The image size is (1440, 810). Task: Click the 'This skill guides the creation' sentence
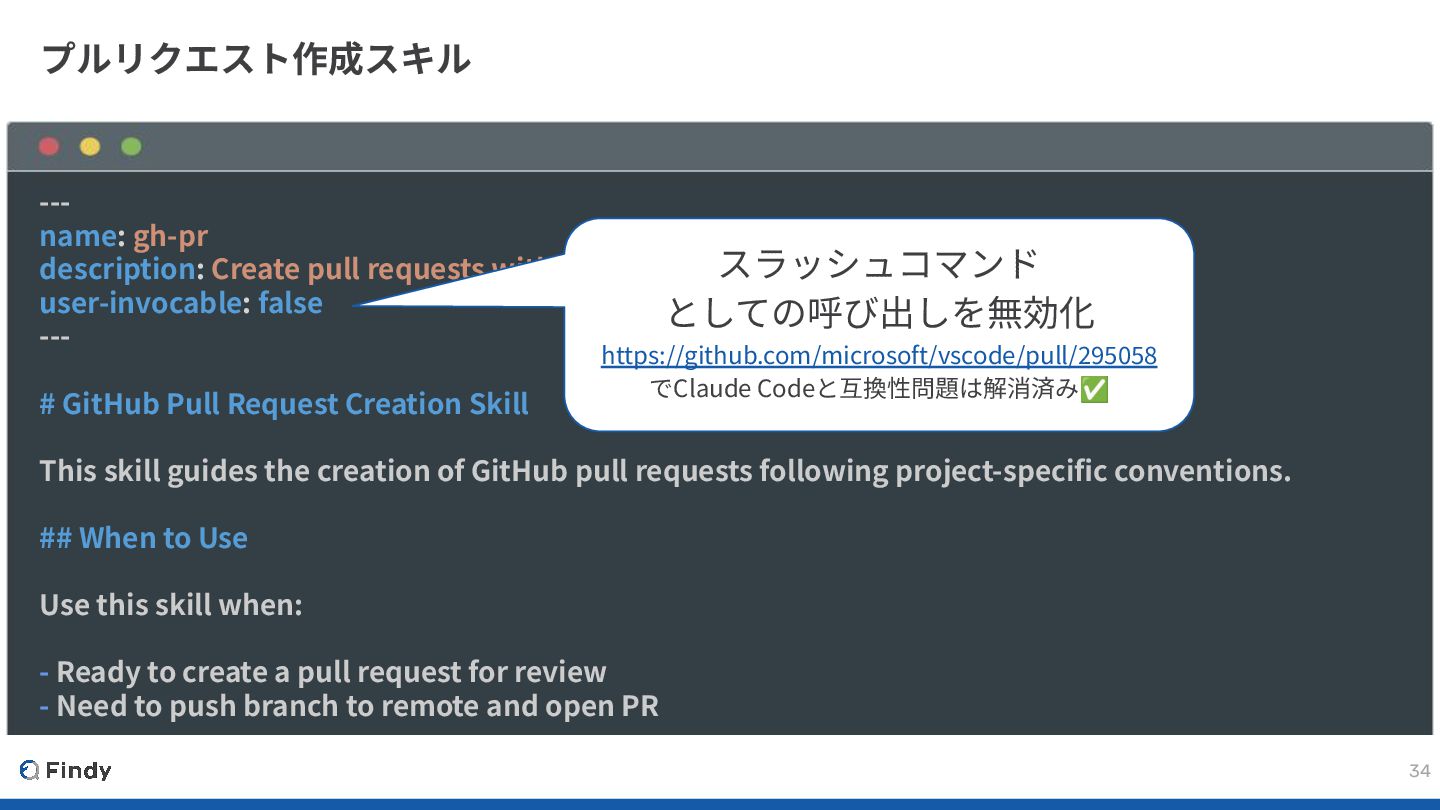[x=665, y=471]
